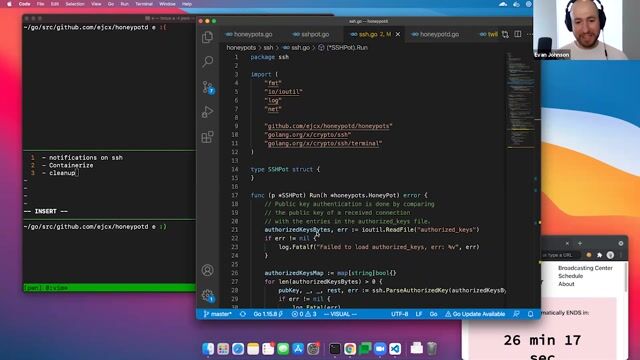The image size is (640, 360).
Task: Open the Terminal menu in menu bar
Action: [x=144, y=4]
